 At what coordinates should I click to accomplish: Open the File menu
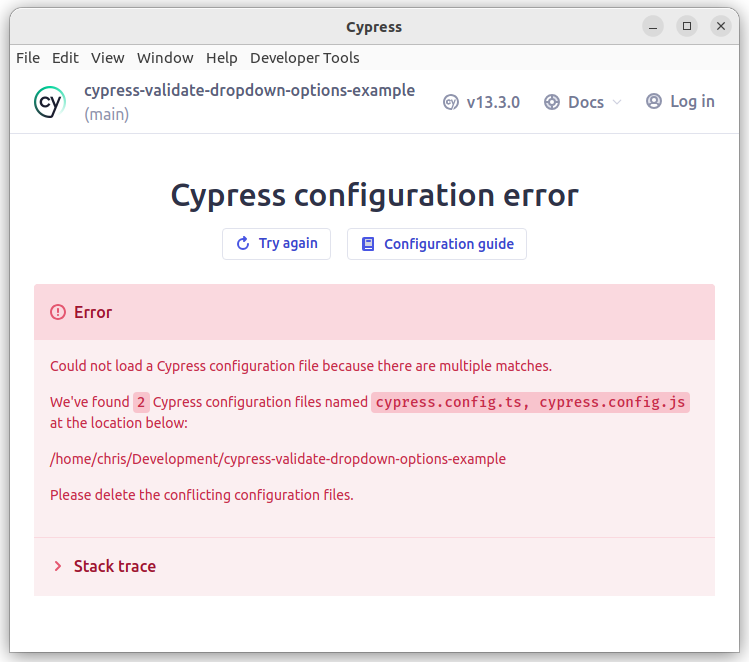[x=28, y=58]
